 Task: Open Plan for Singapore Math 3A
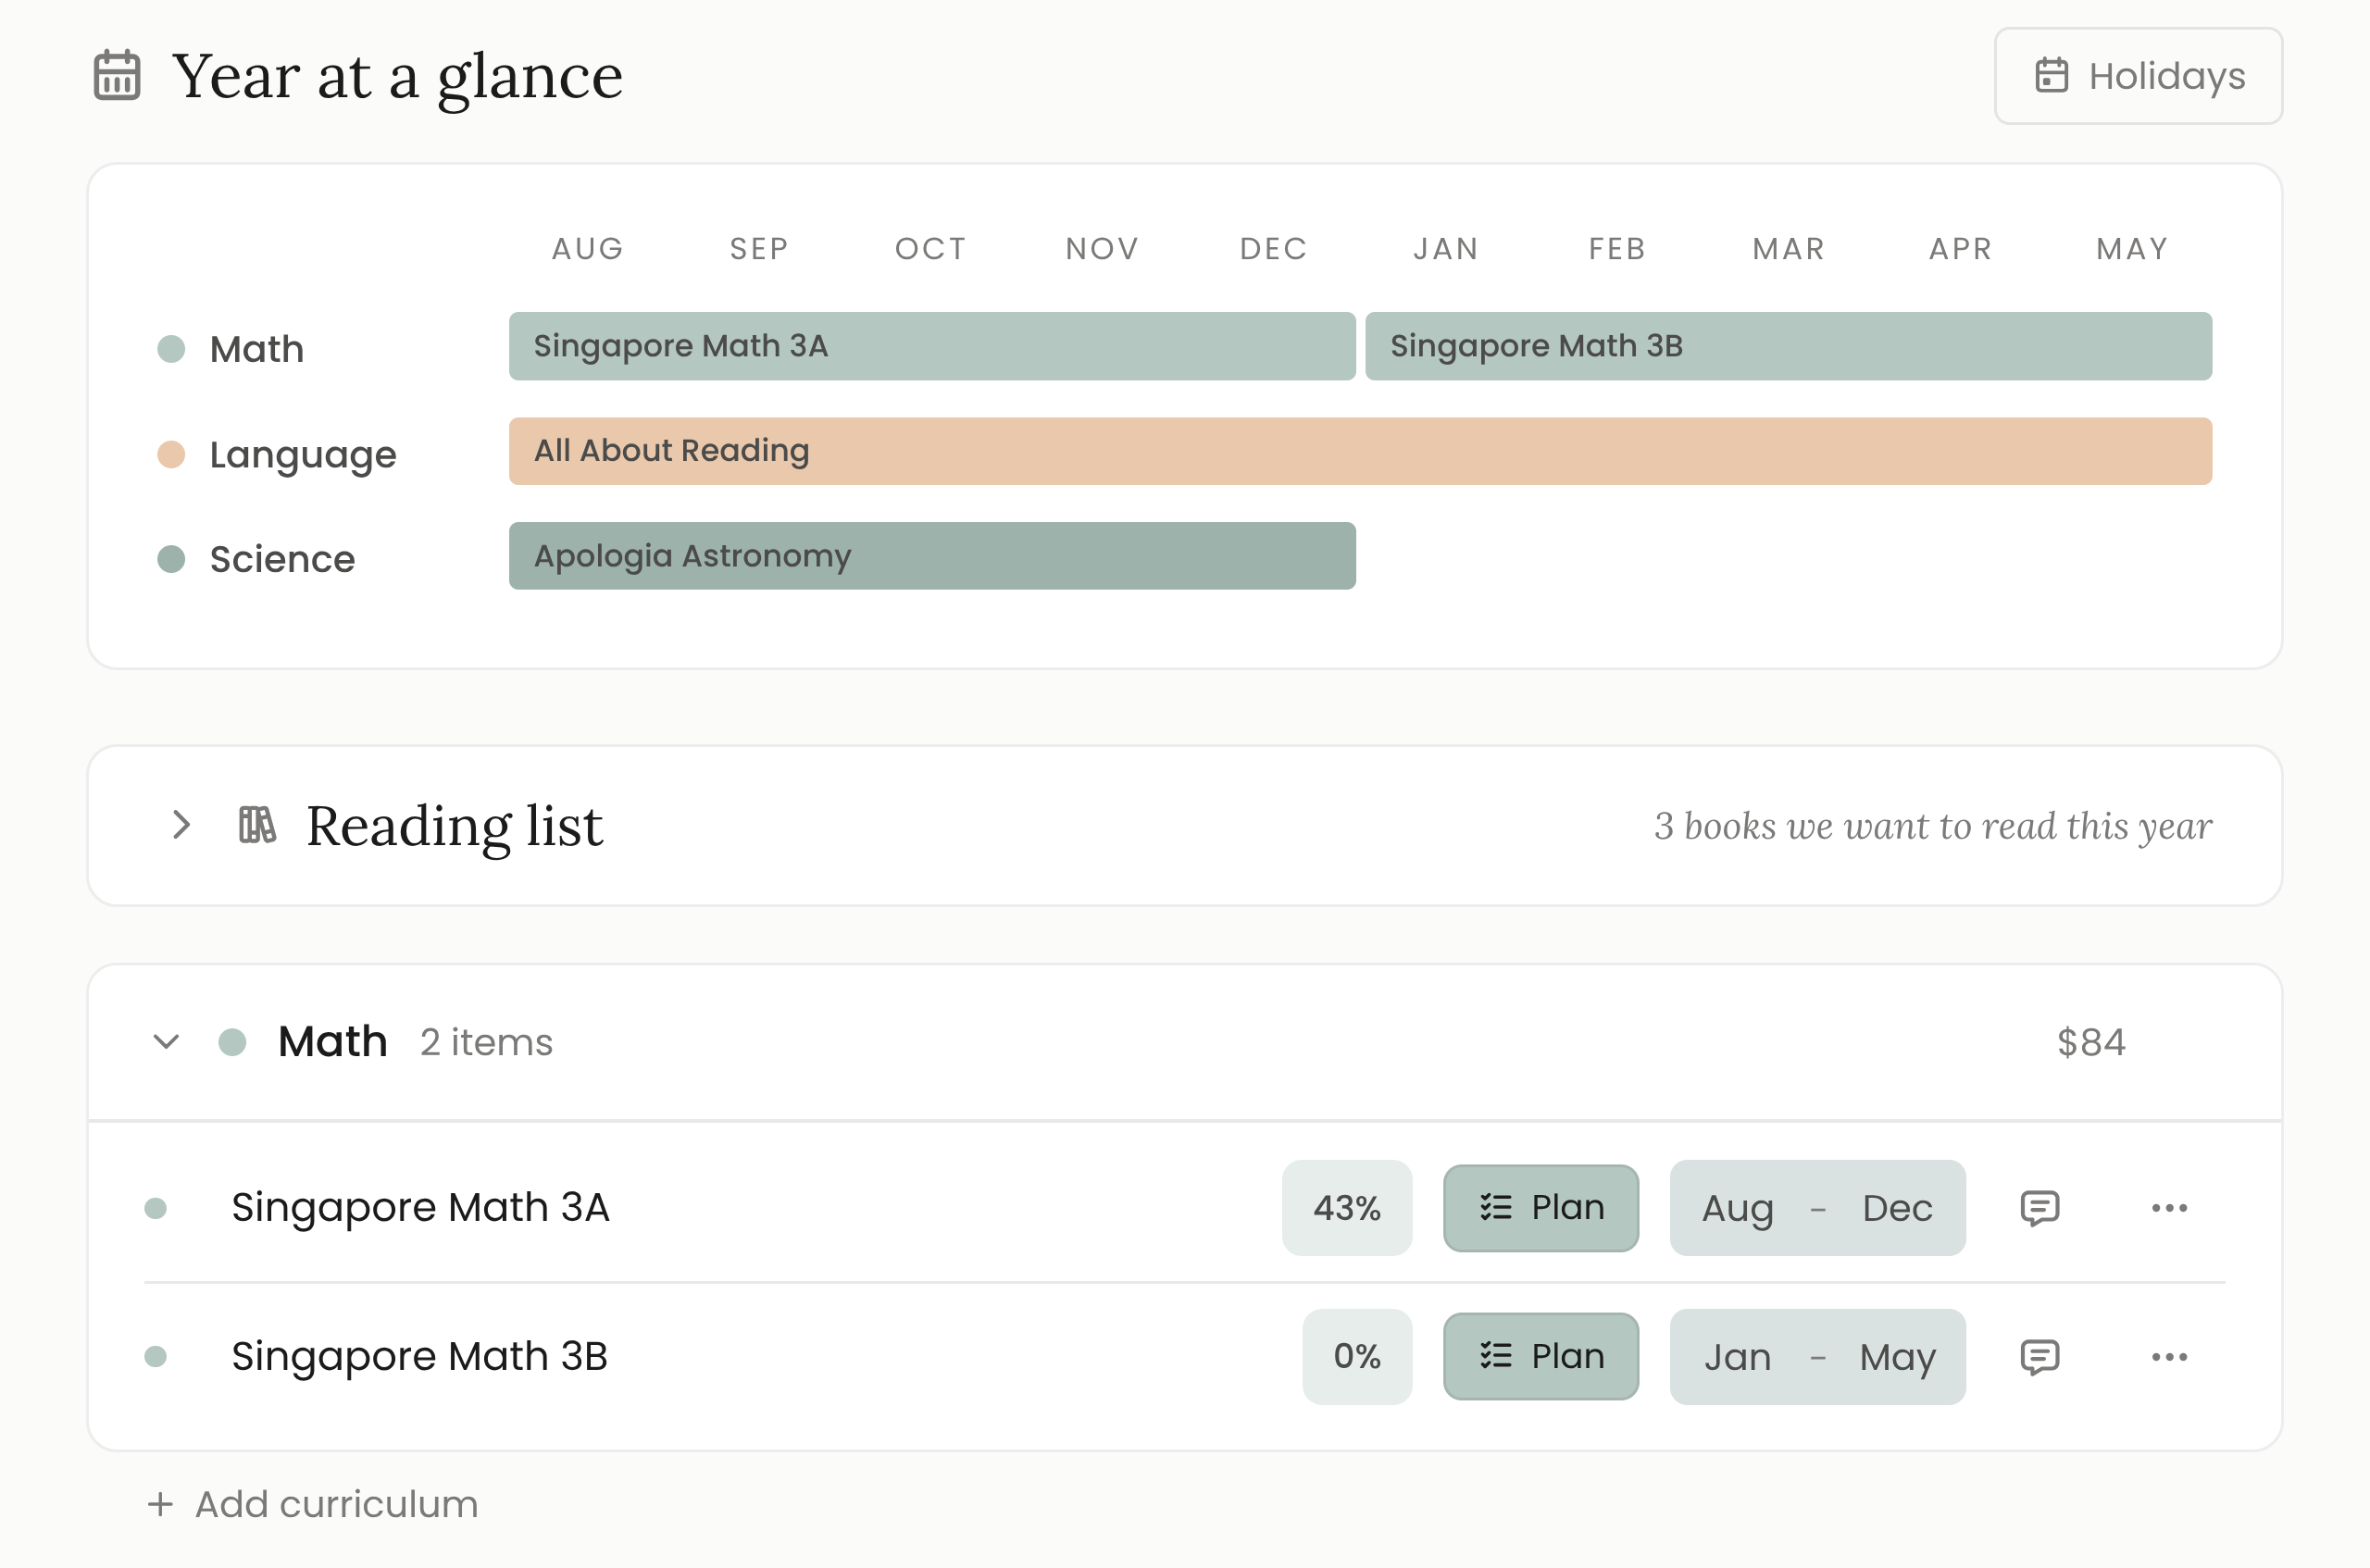(1541, 1208)
